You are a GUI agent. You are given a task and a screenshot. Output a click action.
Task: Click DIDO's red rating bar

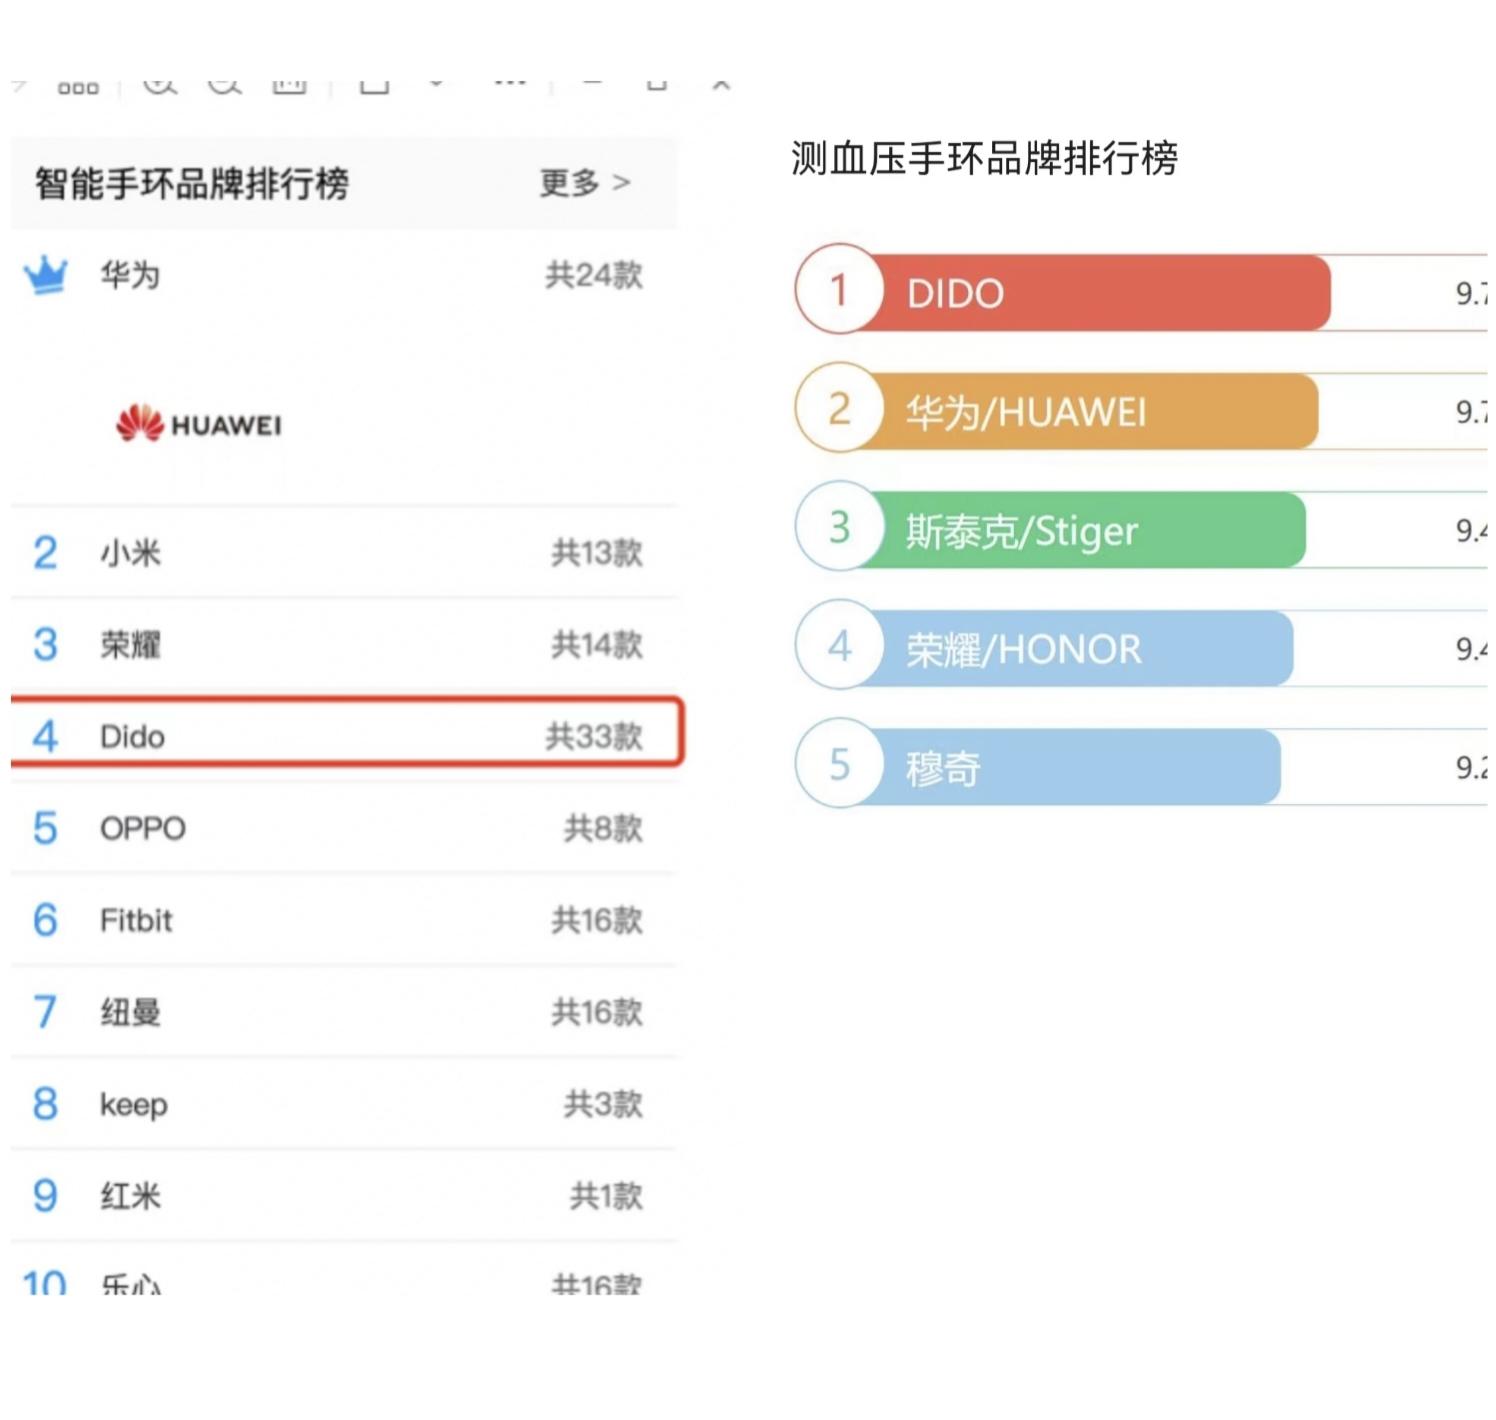click(x=1100, y=292)
